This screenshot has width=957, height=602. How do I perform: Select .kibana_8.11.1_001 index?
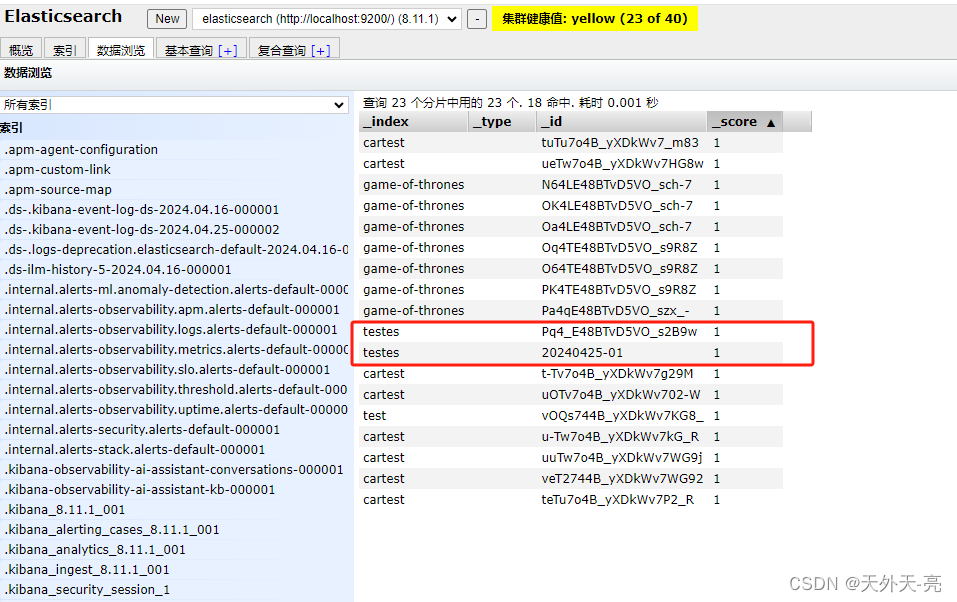(x=65, y=510)
